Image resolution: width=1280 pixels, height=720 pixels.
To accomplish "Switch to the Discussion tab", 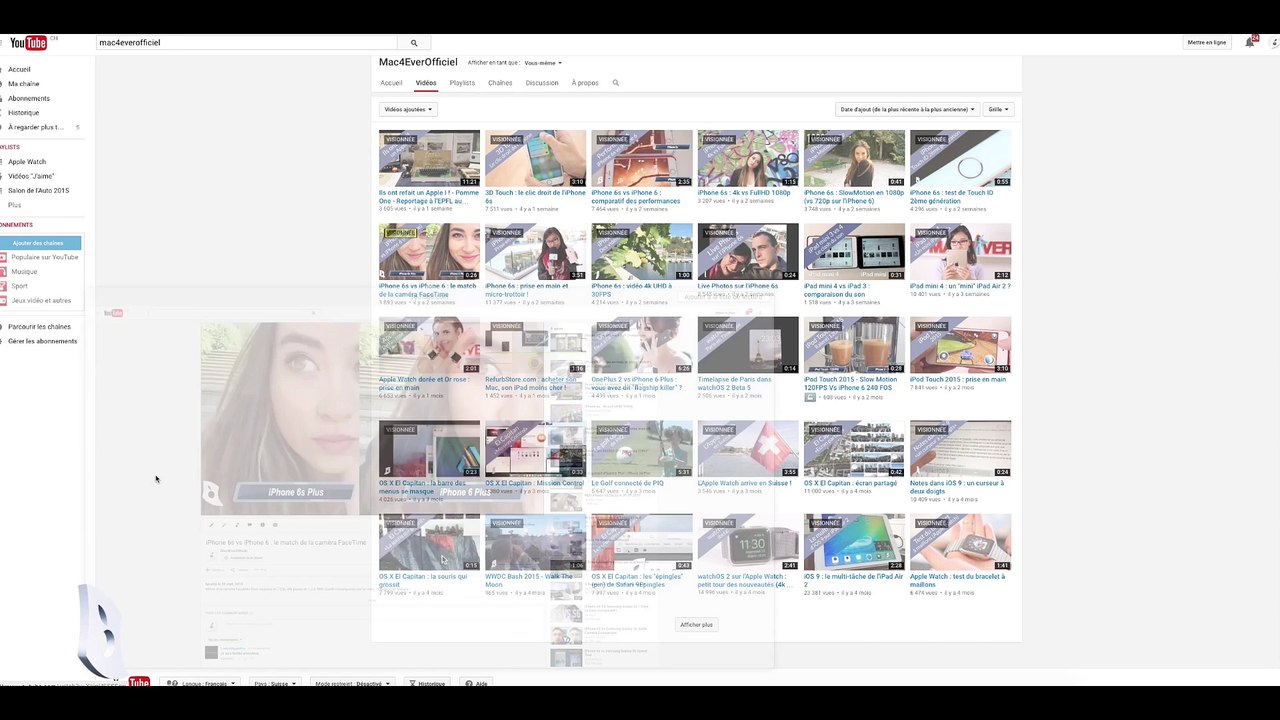I will pyautogui.click(x=542, y=83).
